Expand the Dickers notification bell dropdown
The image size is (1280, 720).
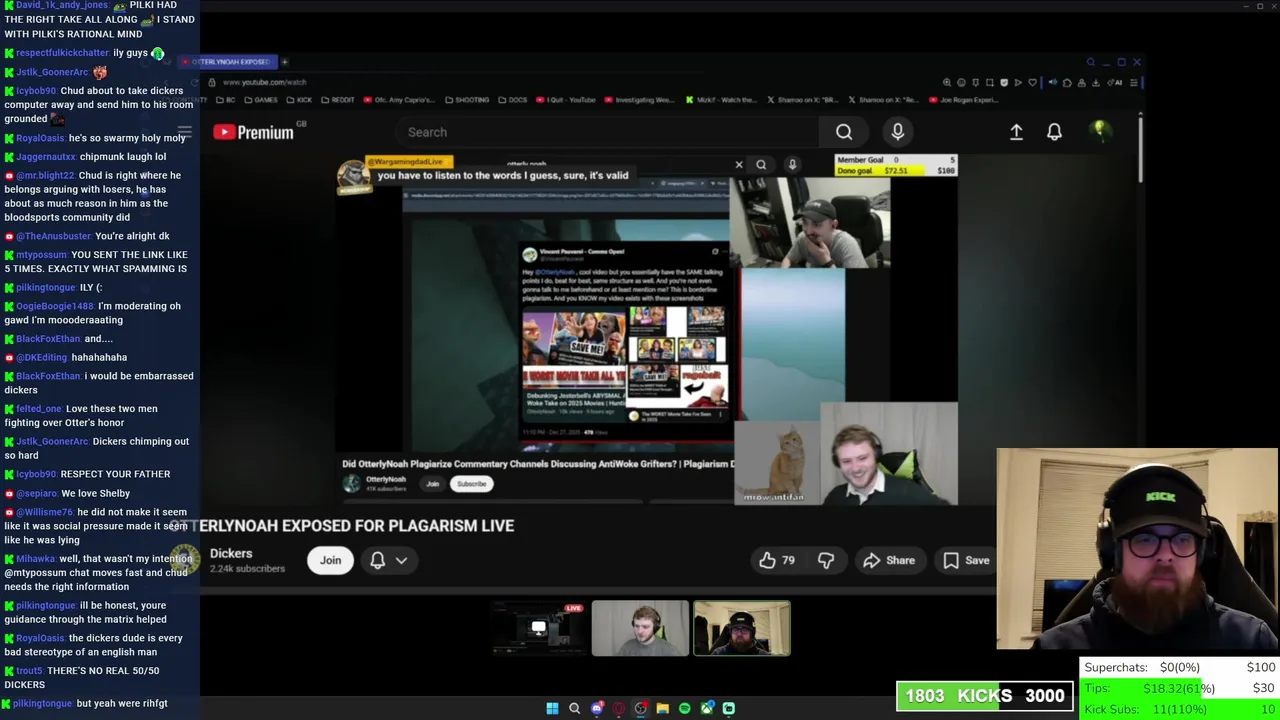[x=389, y=560]
